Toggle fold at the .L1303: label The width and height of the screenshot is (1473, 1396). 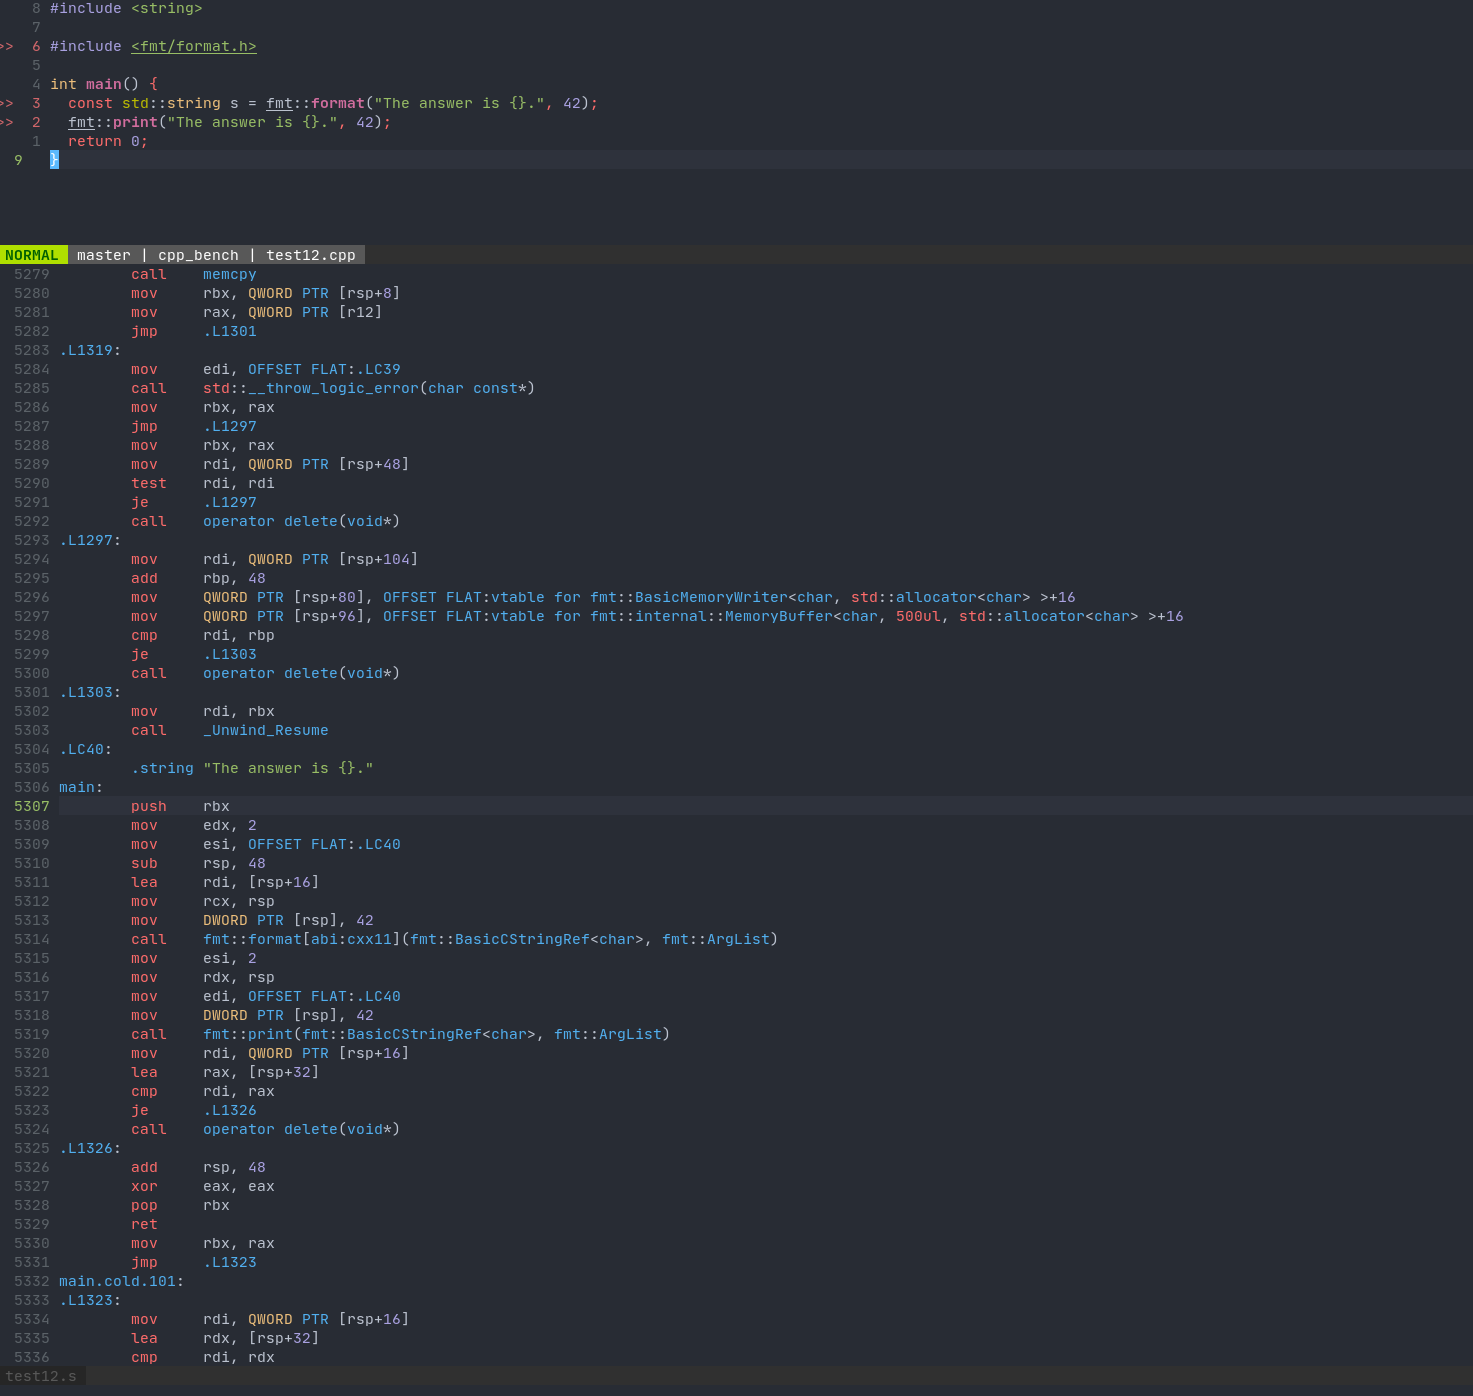tap(88, 691)
